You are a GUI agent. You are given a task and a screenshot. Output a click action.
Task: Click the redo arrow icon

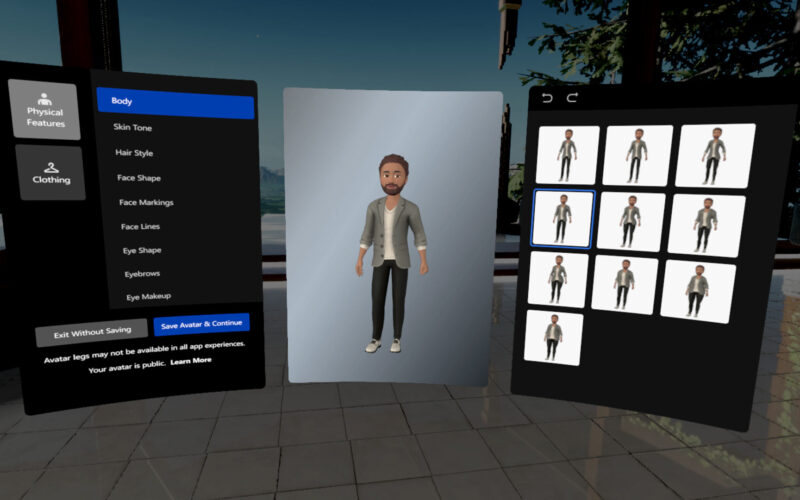[x=572, y=97]
